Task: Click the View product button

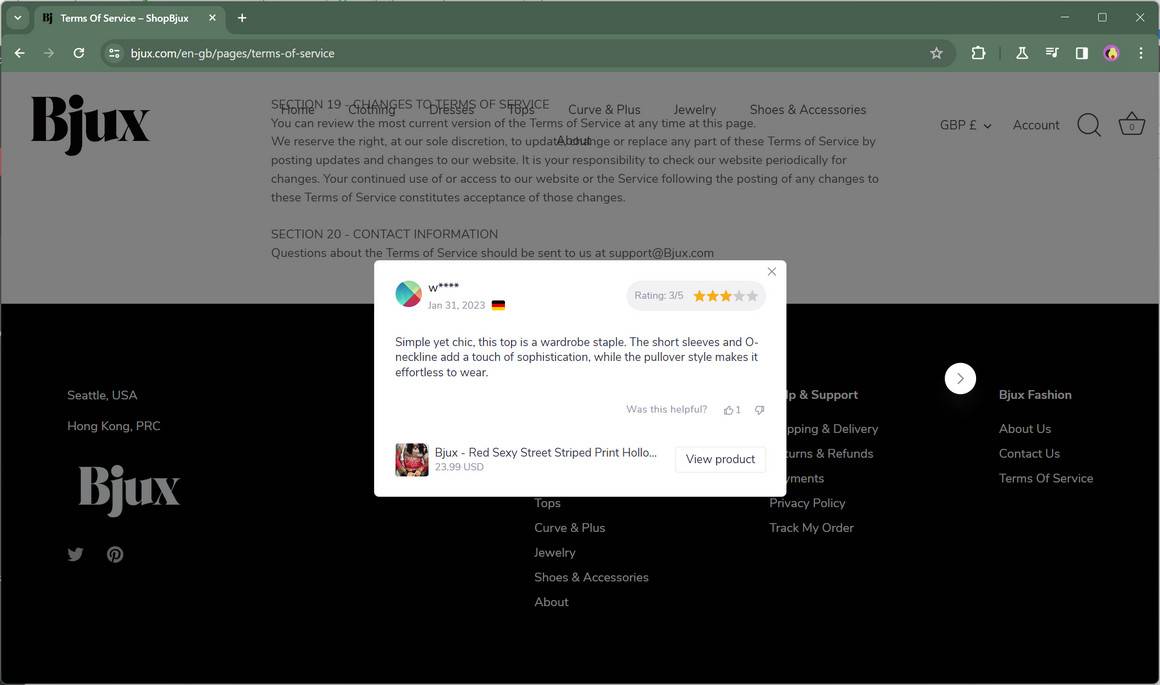Action: click(721, 459)
